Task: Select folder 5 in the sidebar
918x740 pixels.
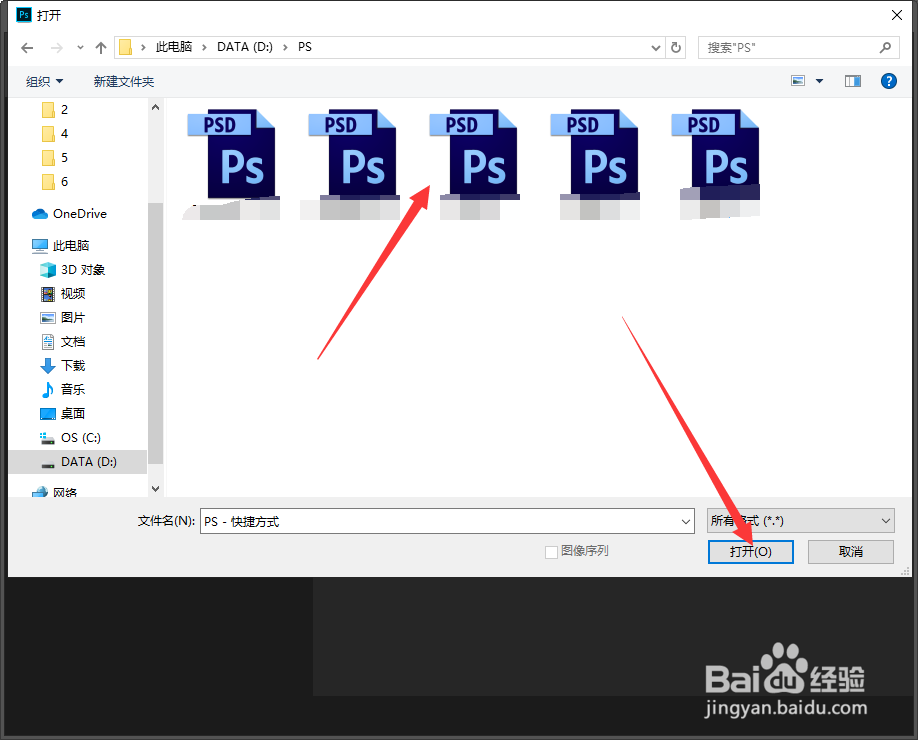Action: pyautogui.click(x=55, y=157)
